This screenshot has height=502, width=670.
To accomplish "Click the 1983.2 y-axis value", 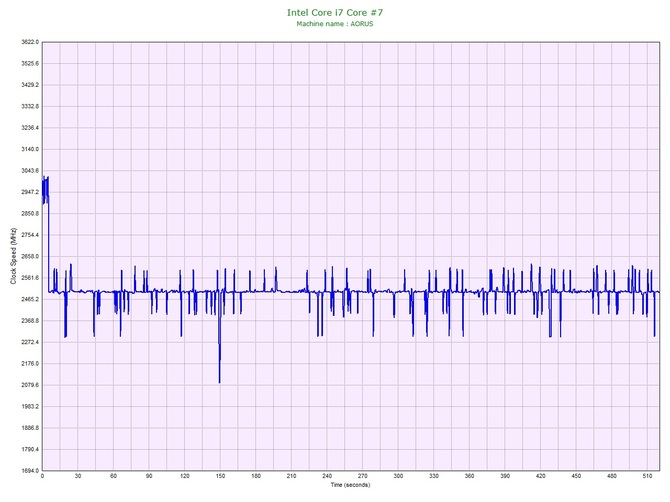I will [x=30, y=406].
